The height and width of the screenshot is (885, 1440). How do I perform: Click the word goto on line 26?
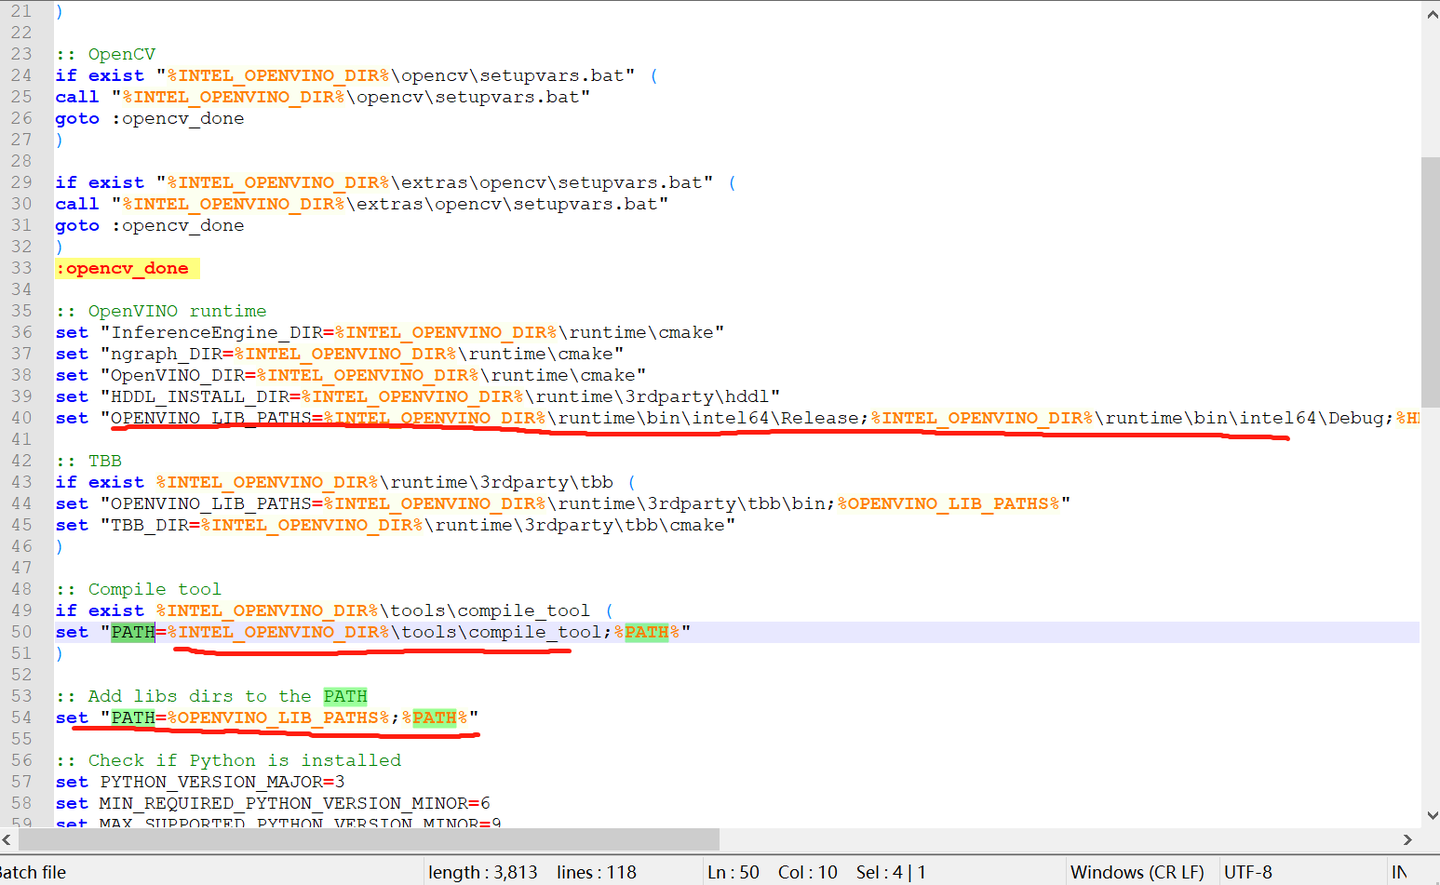click(x=77, y=118)
